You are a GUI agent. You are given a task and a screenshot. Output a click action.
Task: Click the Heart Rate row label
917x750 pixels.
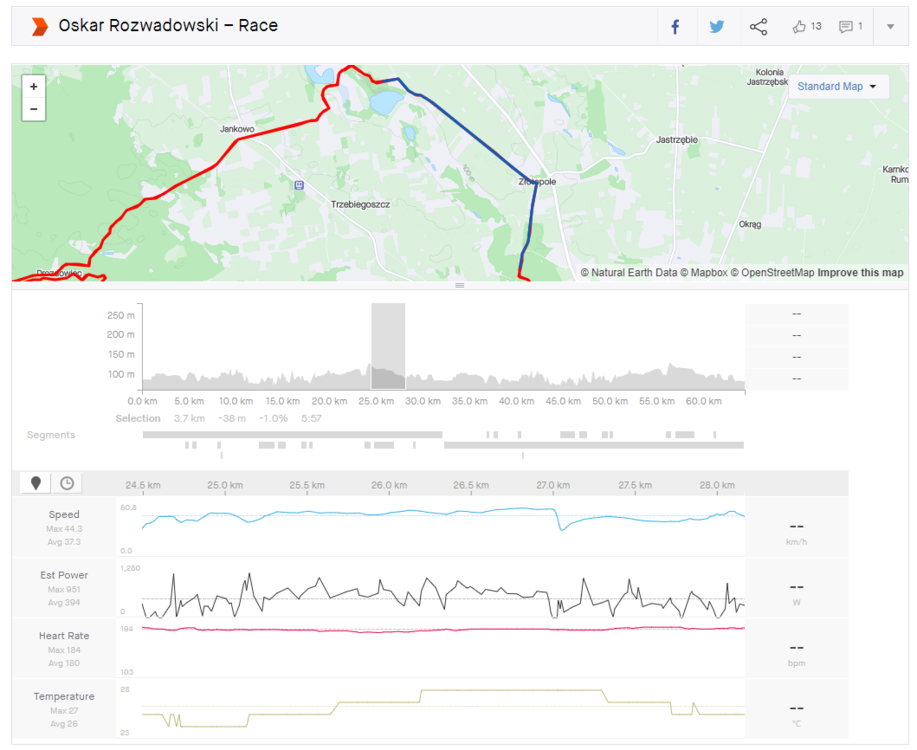[64, 636]
